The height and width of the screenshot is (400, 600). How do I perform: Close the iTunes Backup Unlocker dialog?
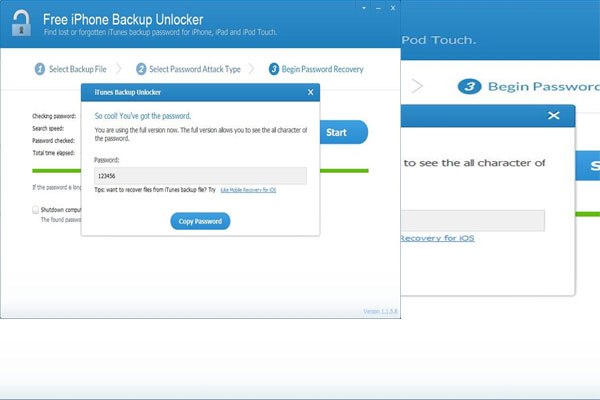tap(311, 92)
